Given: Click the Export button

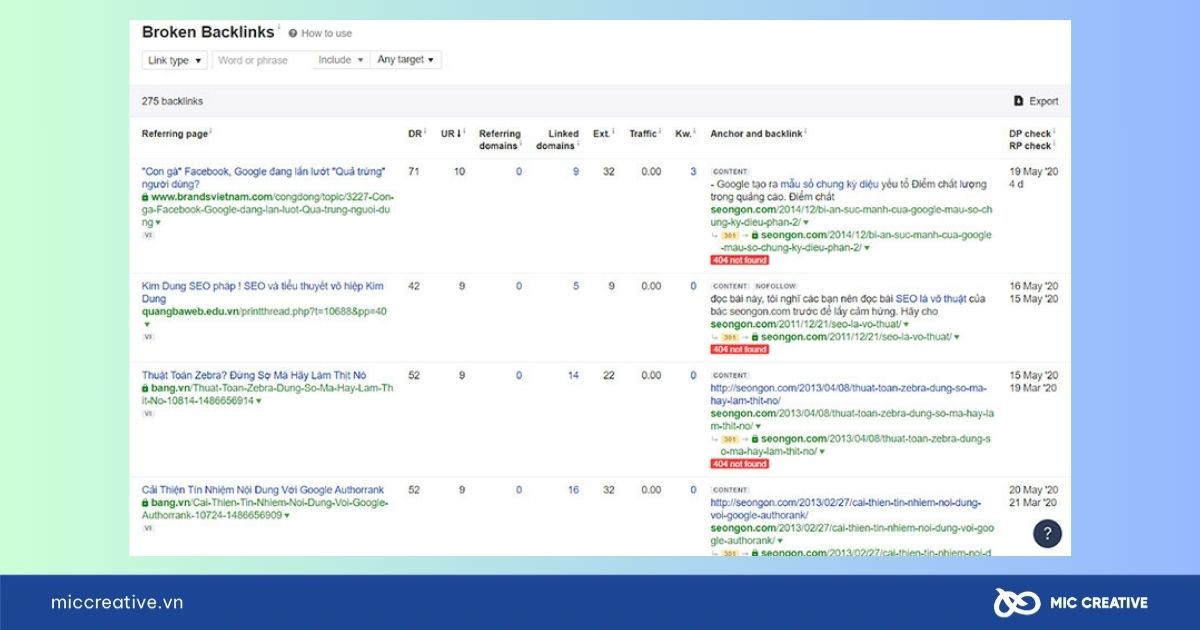Looking at the screenshot, I should point(1036,101).
